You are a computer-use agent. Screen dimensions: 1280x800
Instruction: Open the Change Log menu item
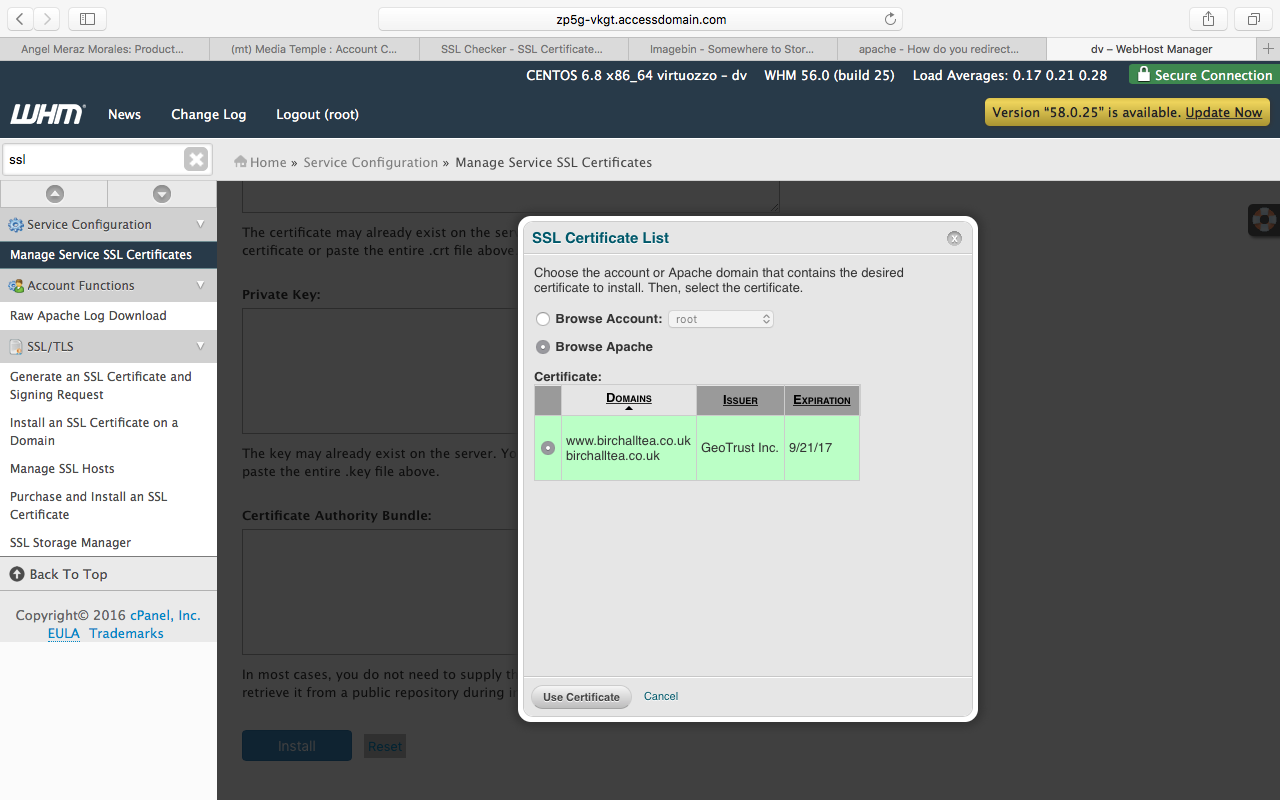click(x=208, y=114)
